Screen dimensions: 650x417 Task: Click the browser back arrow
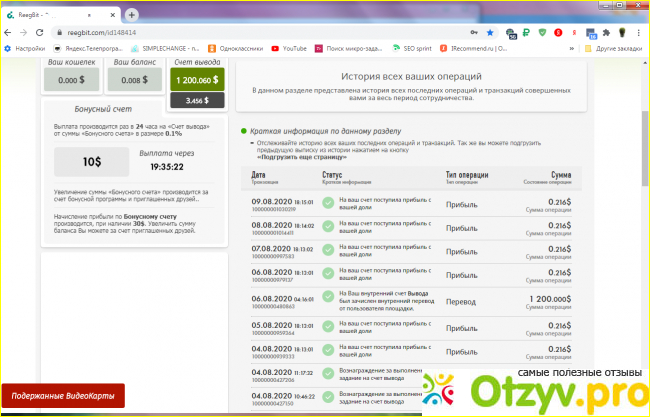(x=11, y=31)
